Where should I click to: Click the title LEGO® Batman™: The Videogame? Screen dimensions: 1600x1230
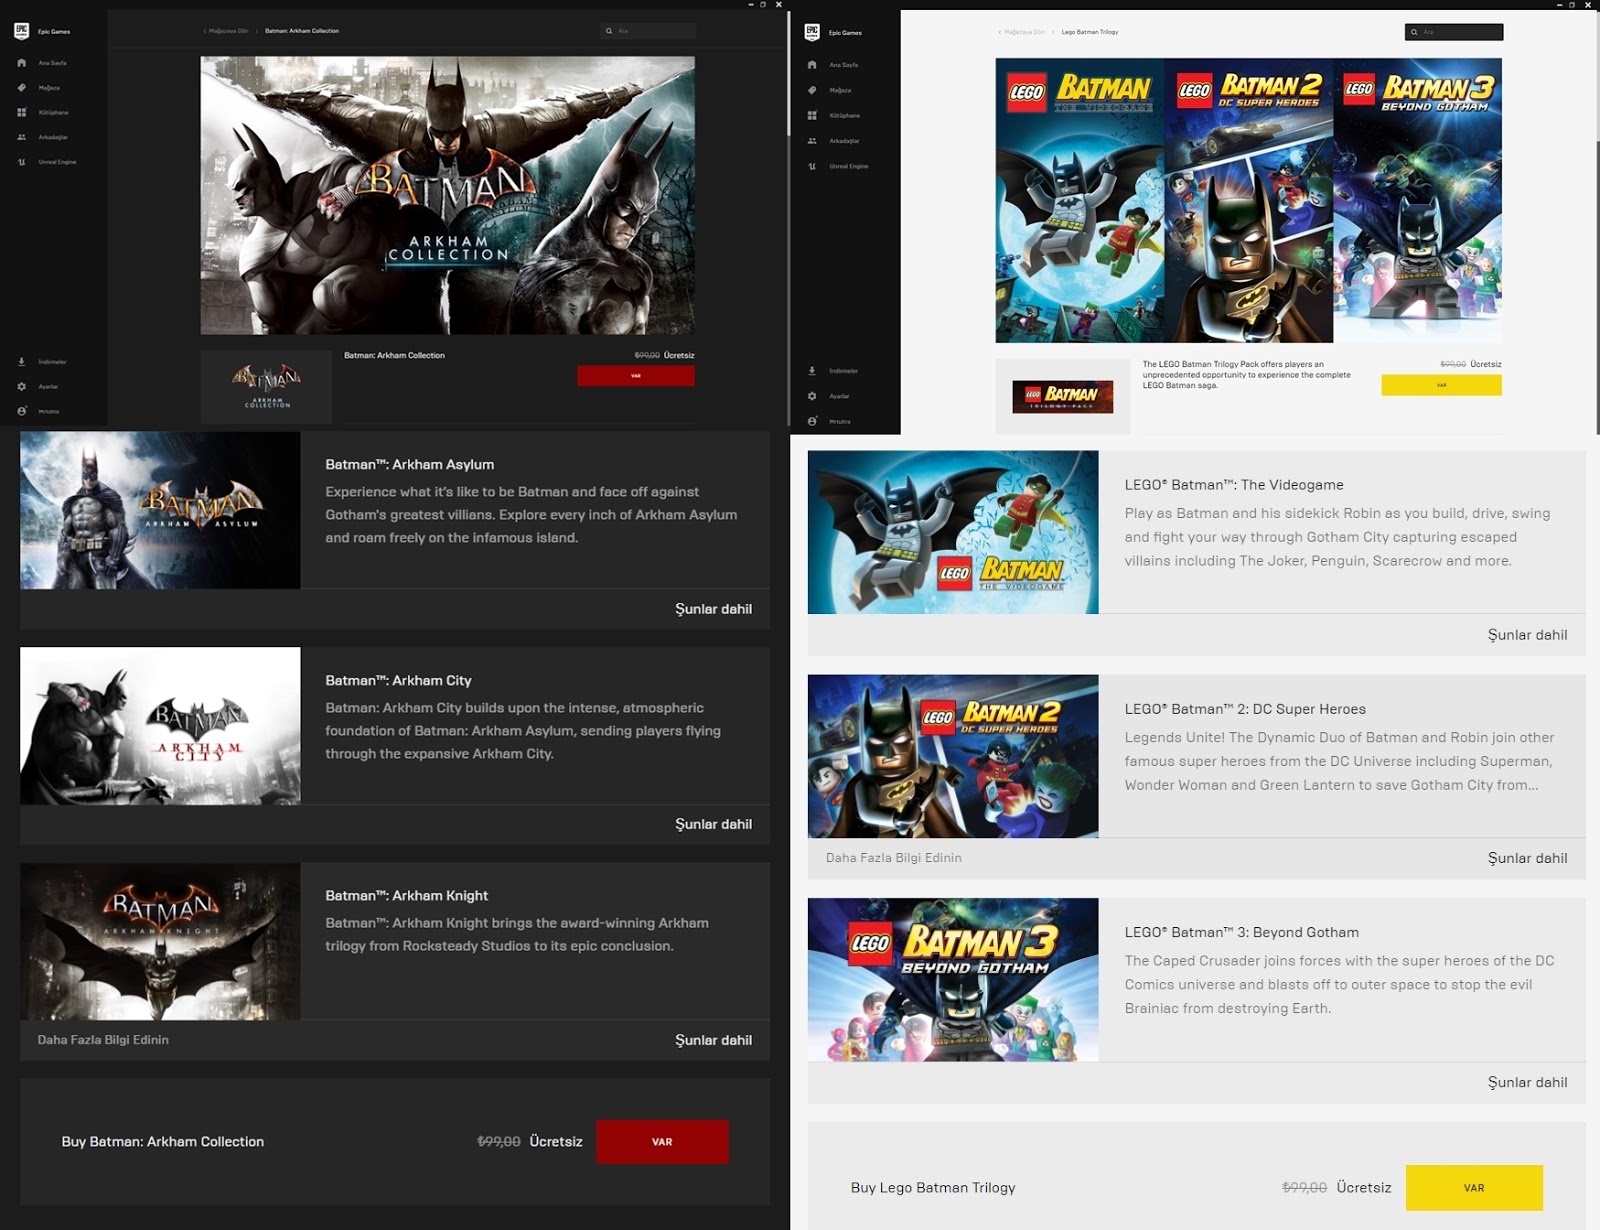coord(1234,485)
